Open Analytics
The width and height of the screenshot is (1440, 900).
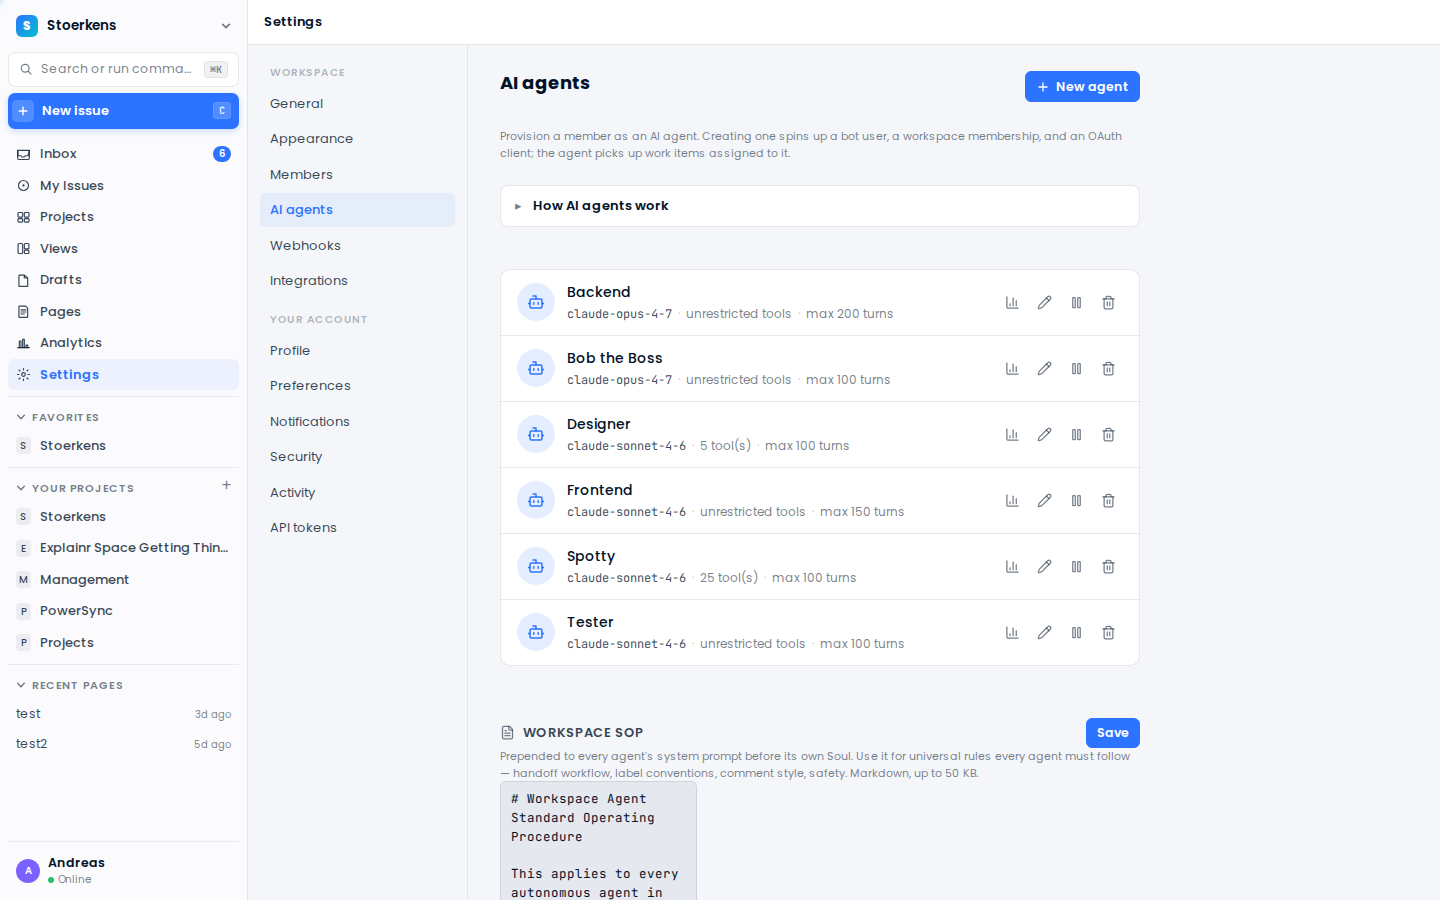click(124, 343)
